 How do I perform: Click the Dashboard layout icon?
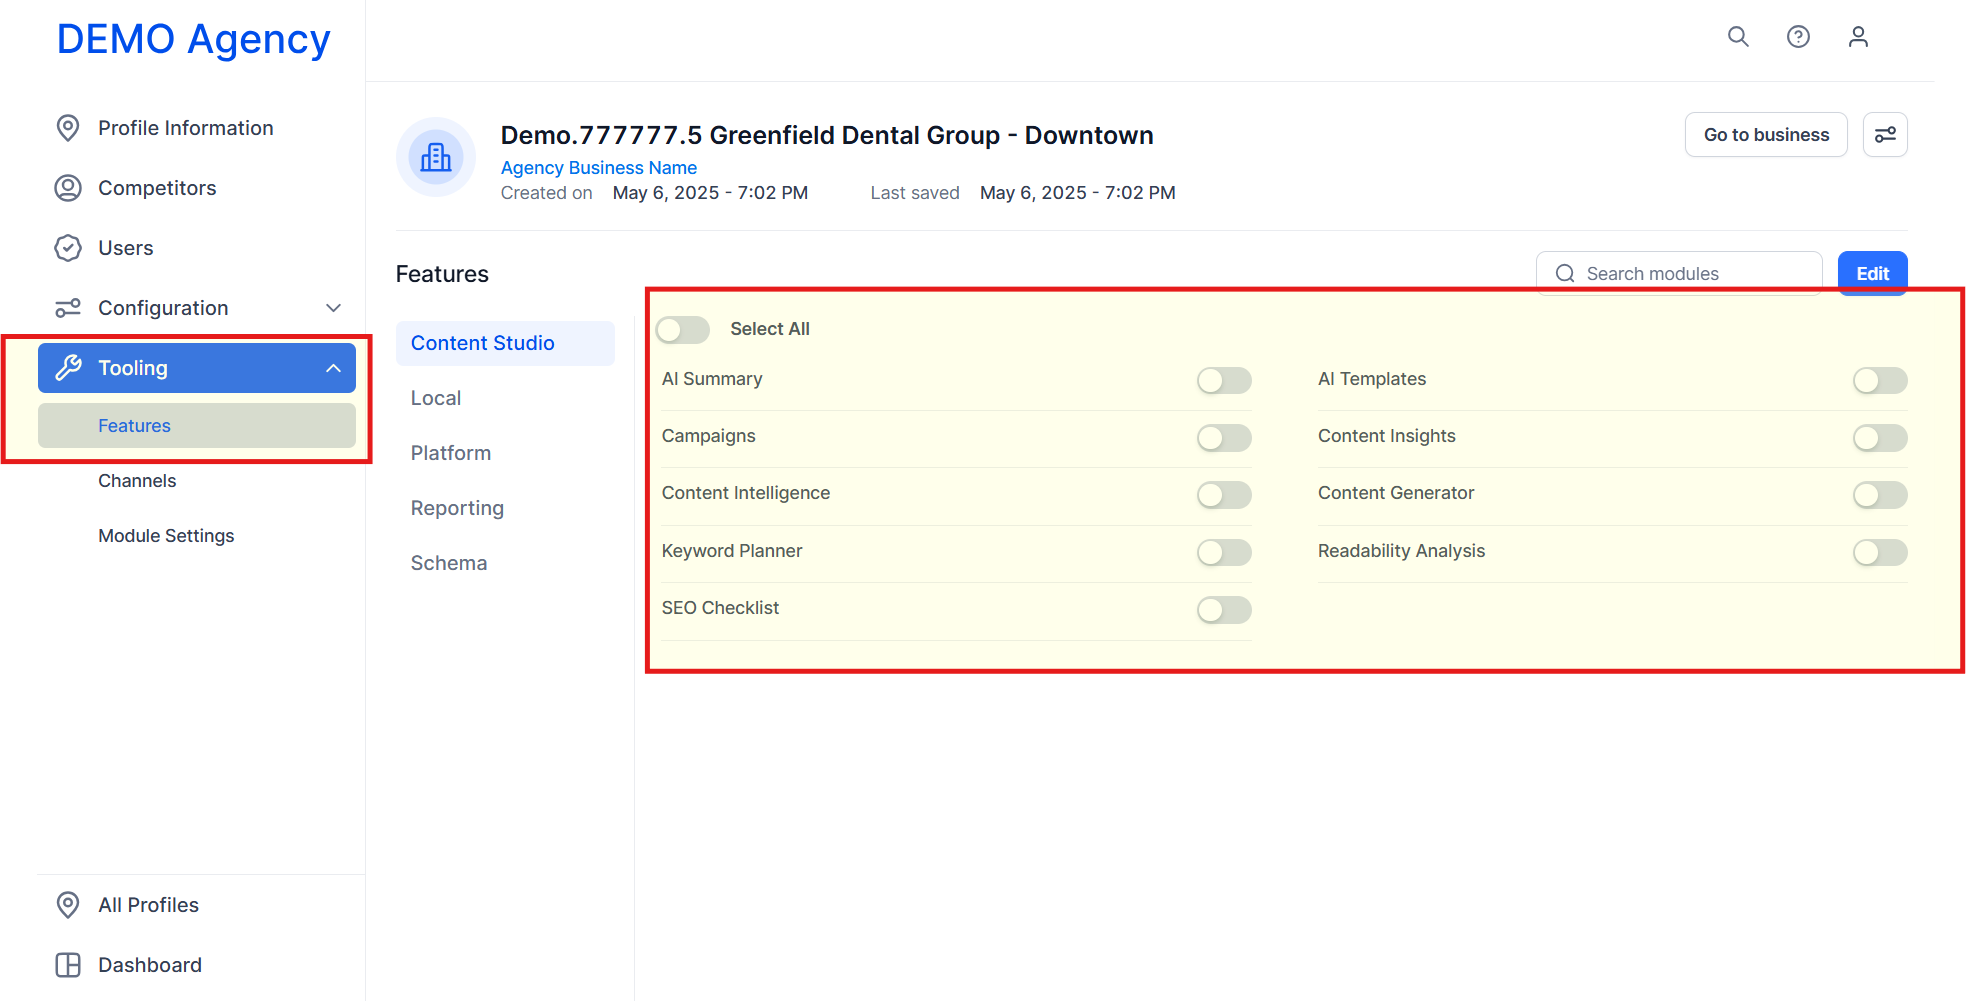[x=68, y=965]
